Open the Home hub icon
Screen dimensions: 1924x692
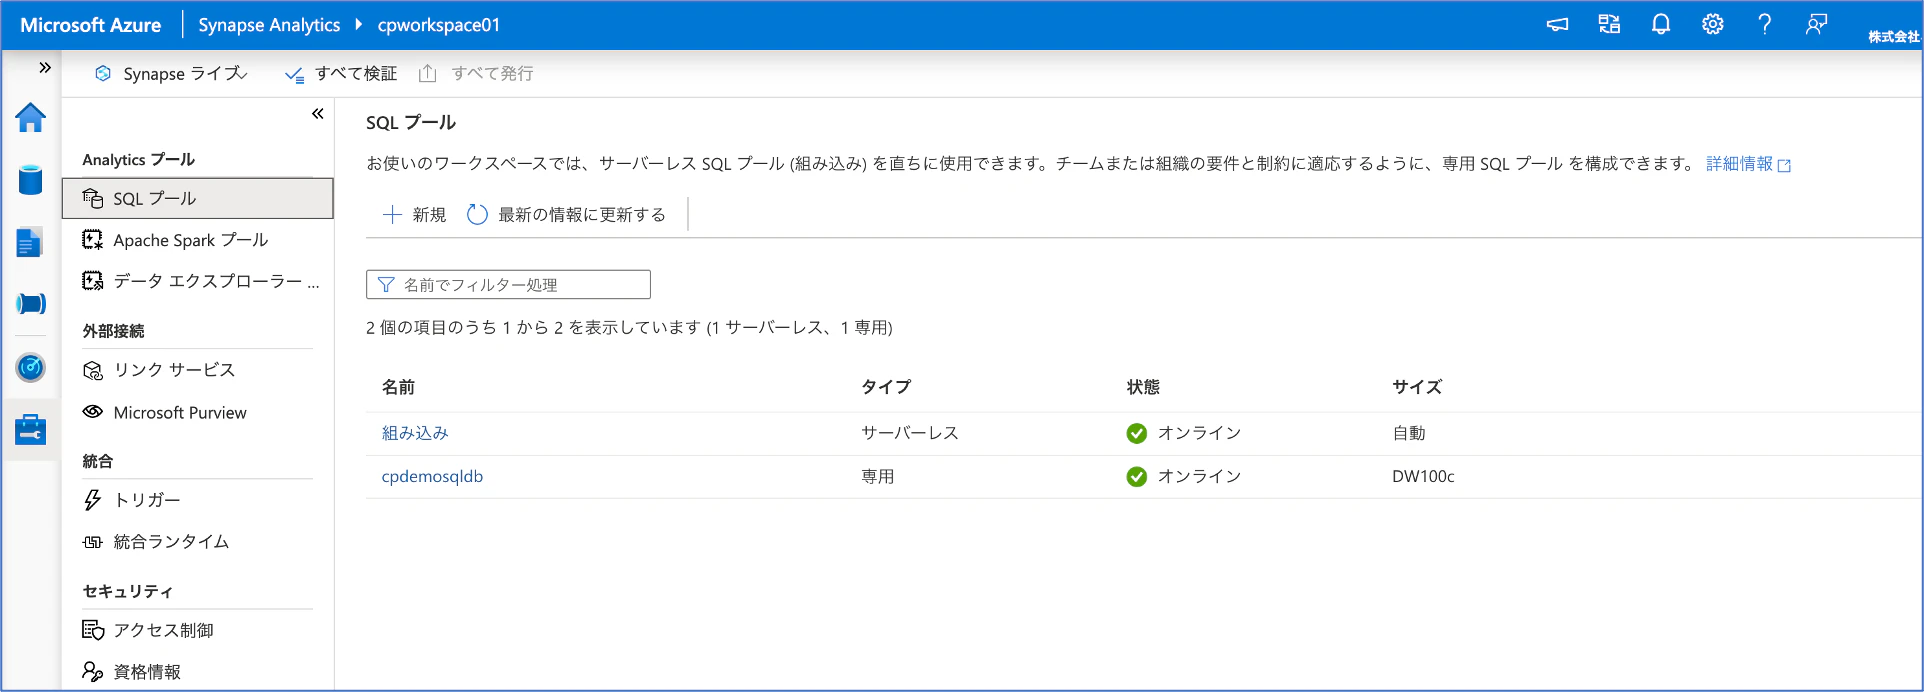[x=31, y=118]
